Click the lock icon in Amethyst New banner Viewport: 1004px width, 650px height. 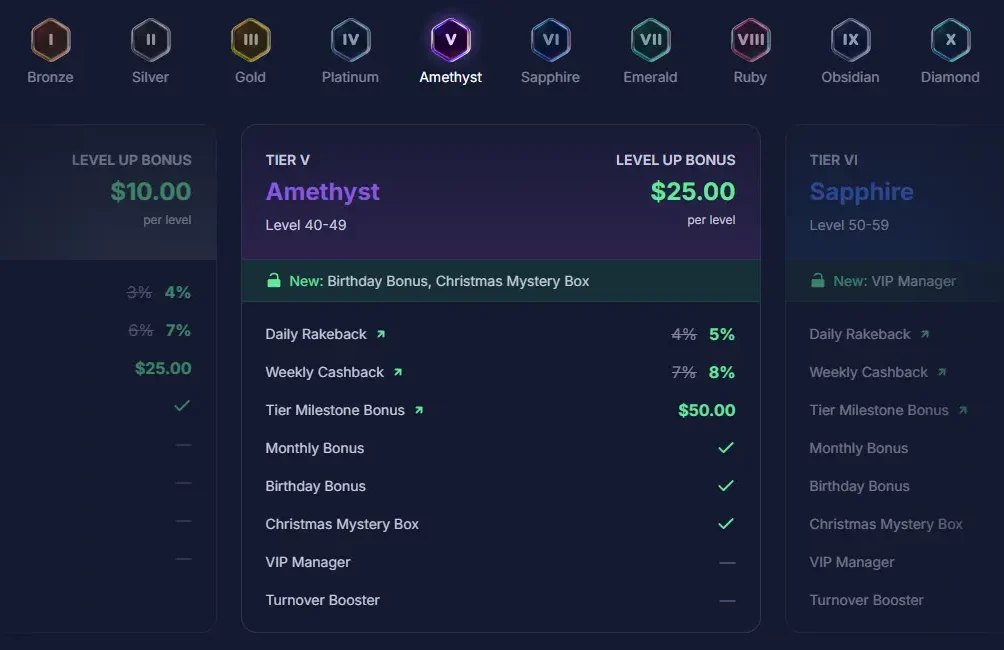(x=273, y=280)
